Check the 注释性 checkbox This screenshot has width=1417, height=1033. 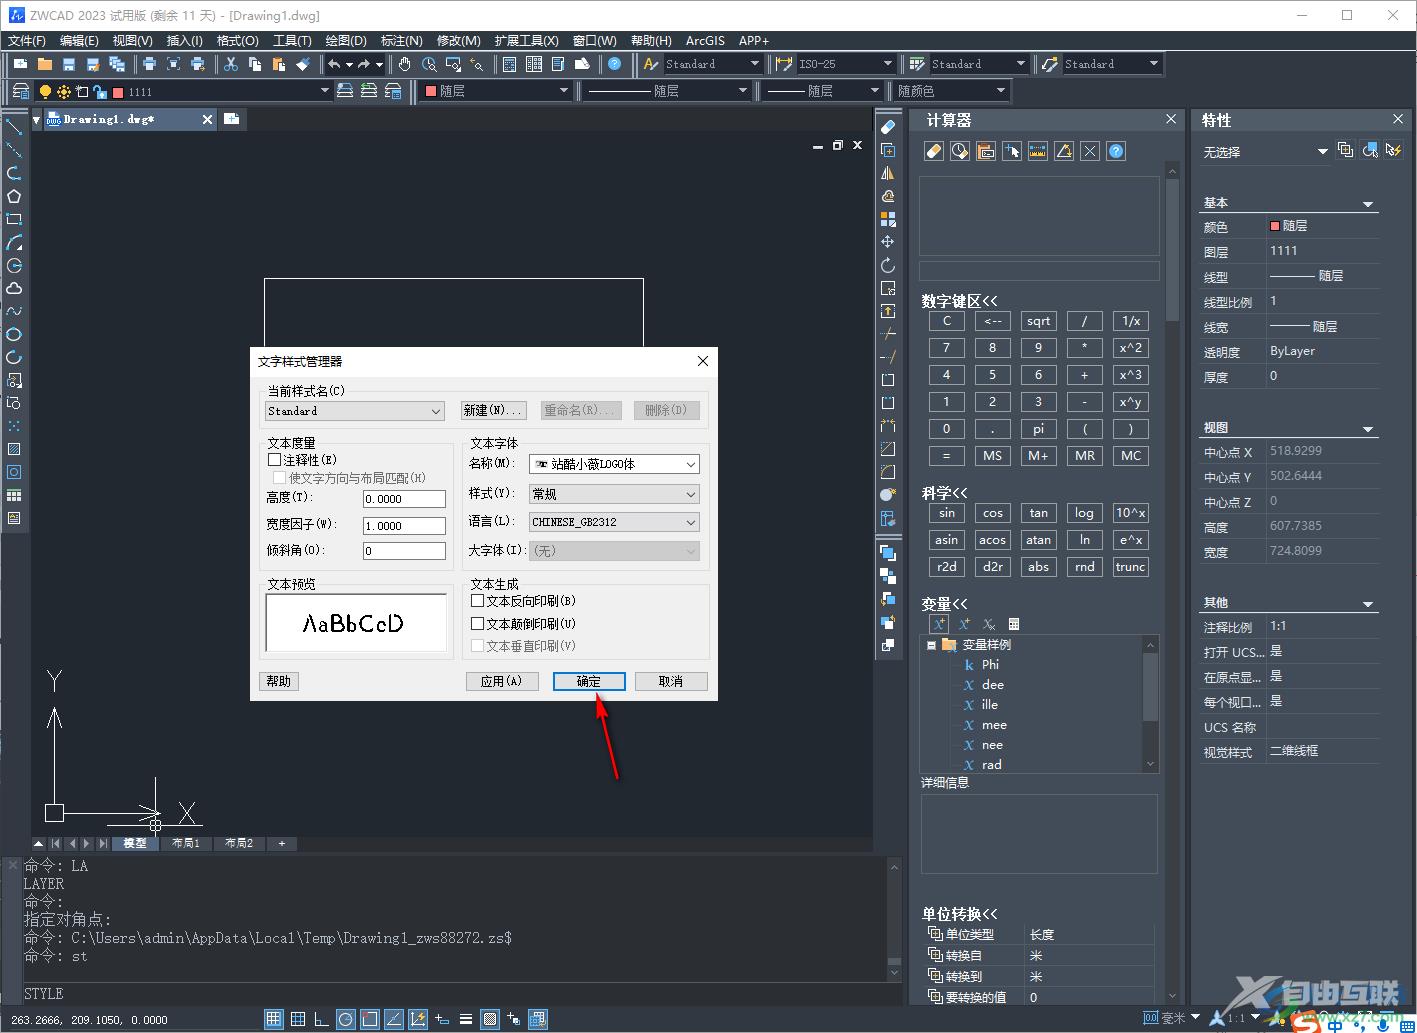275,460
